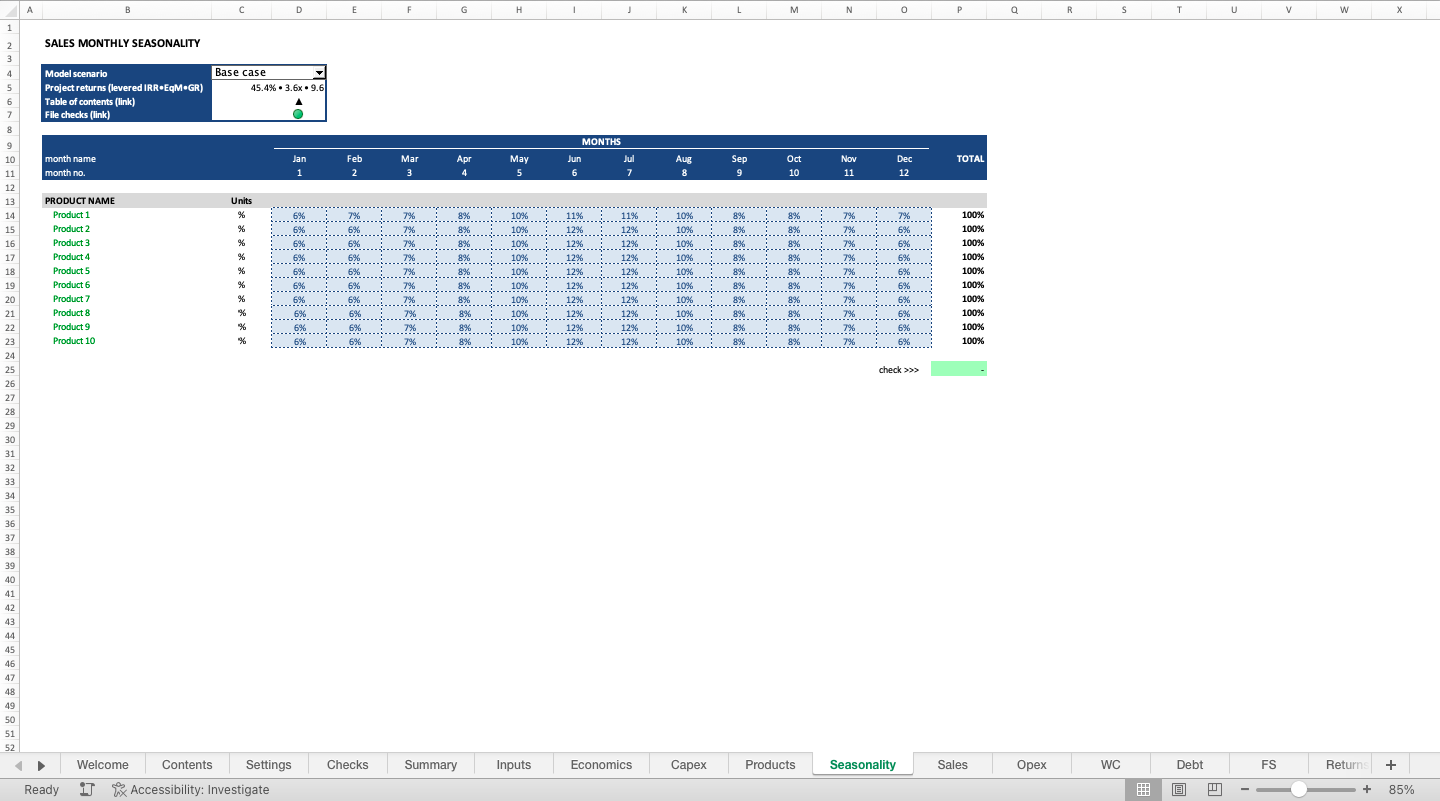Click the SALES MONTHLY SEASONALITY title
The image size is (1440, 801).
[122, 44]
